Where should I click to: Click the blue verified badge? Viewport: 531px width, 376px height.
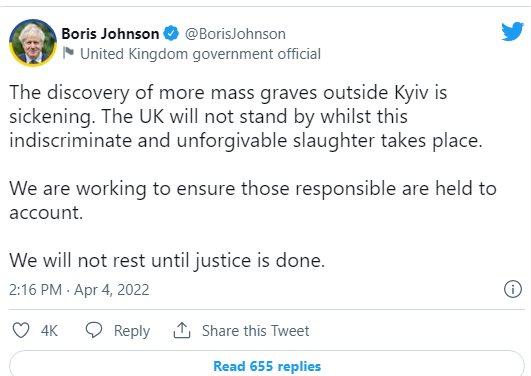click(x=171, y=34)
